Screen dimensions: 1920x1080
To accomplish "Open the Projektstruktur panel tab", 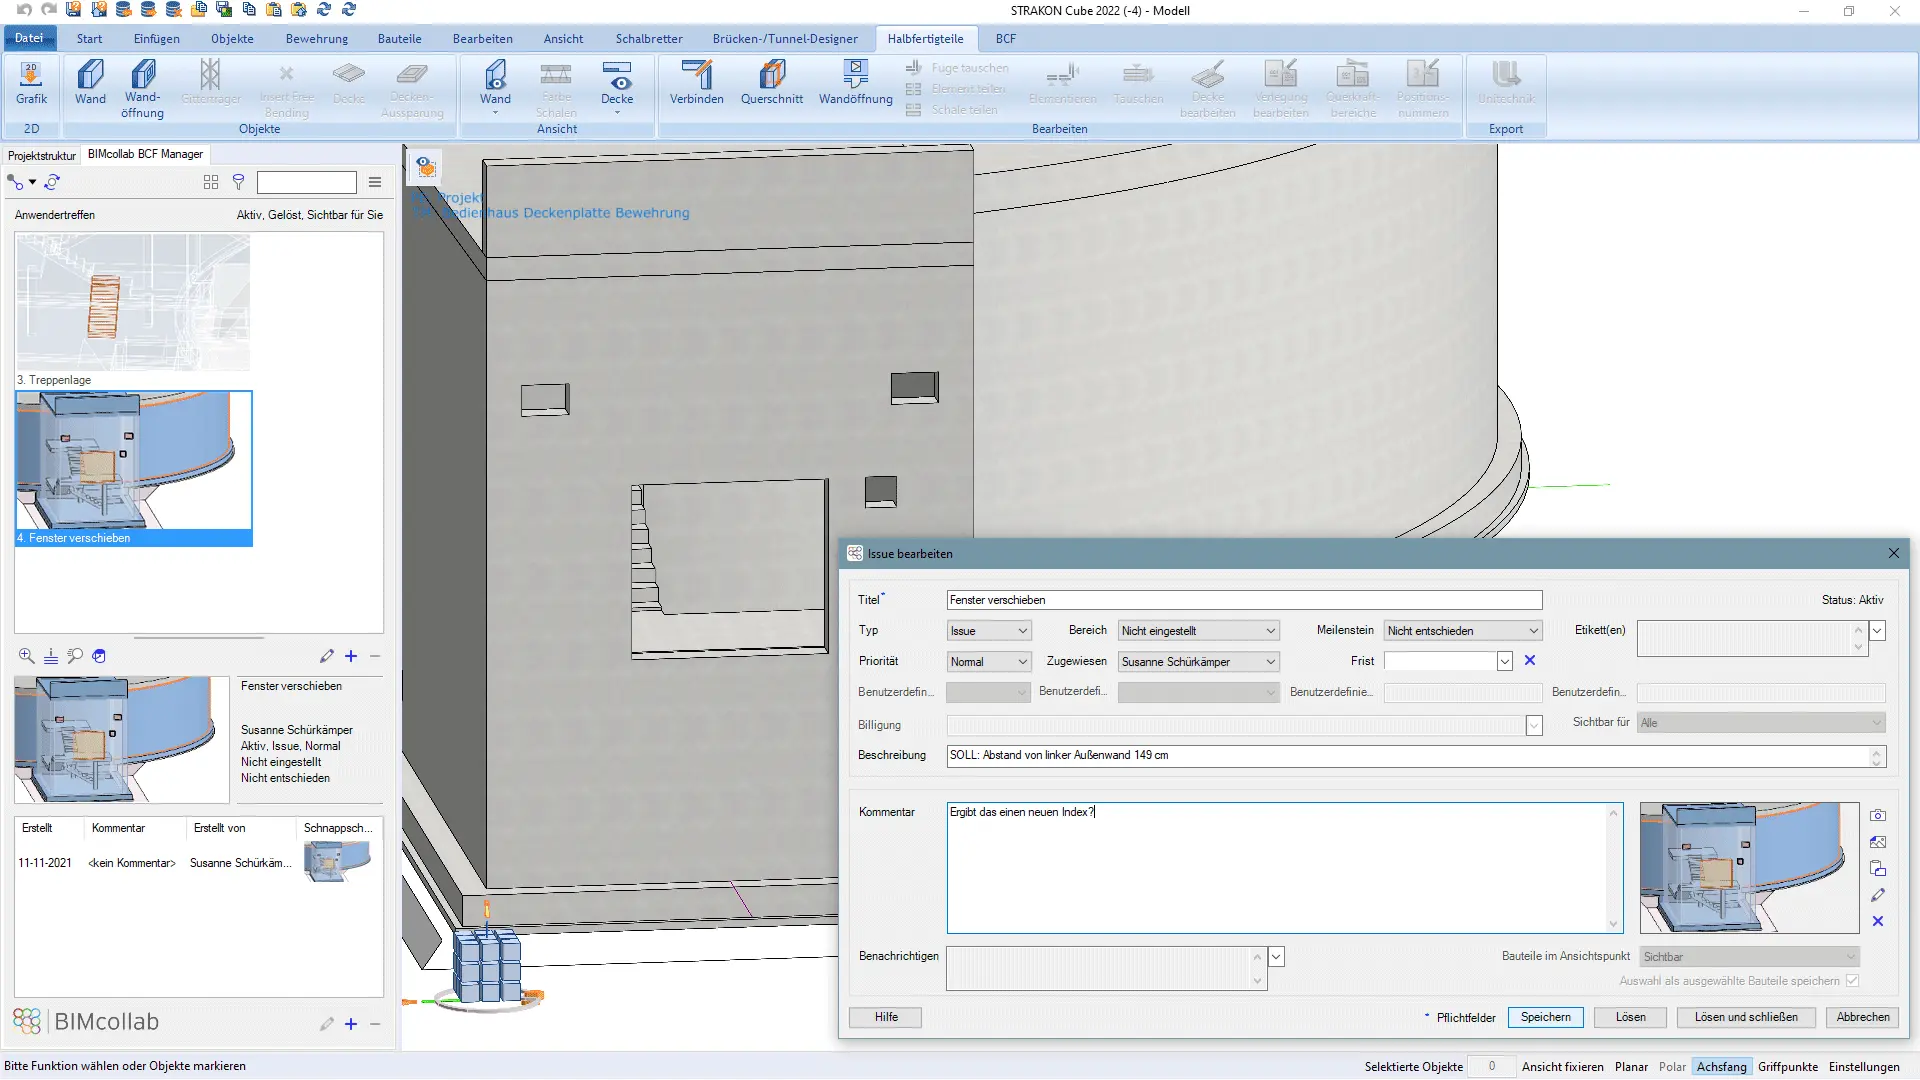I will point(42,155).
